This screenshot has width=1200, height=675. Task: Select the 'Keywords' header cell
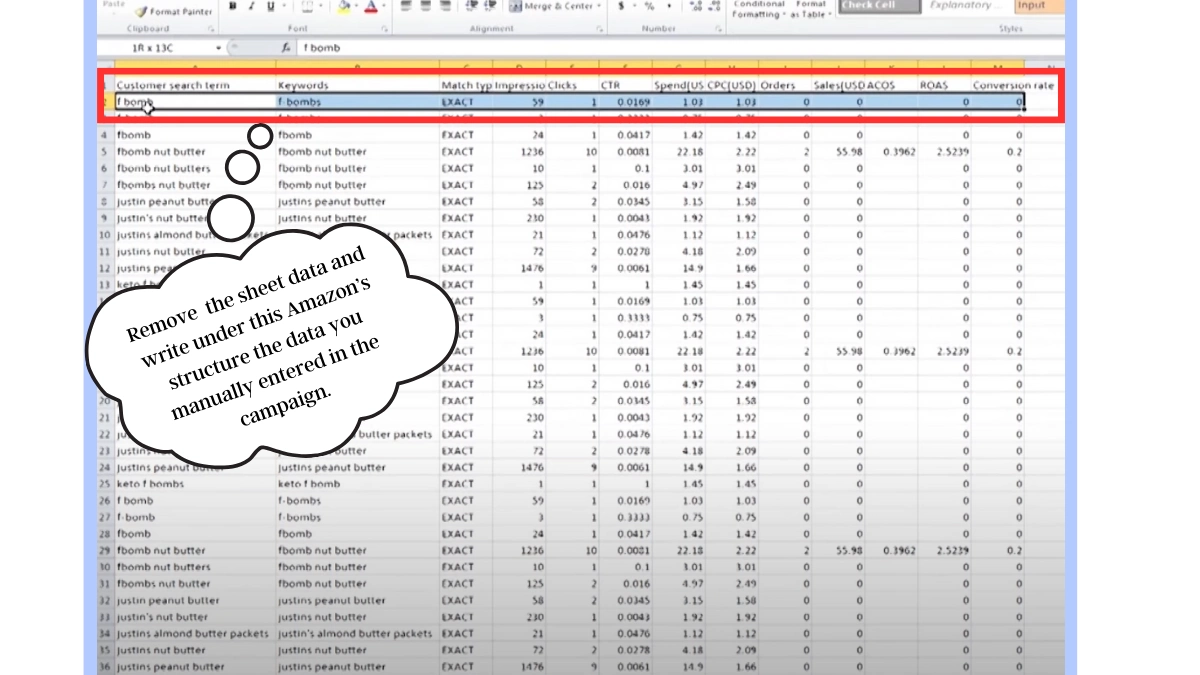pos(358,86)
